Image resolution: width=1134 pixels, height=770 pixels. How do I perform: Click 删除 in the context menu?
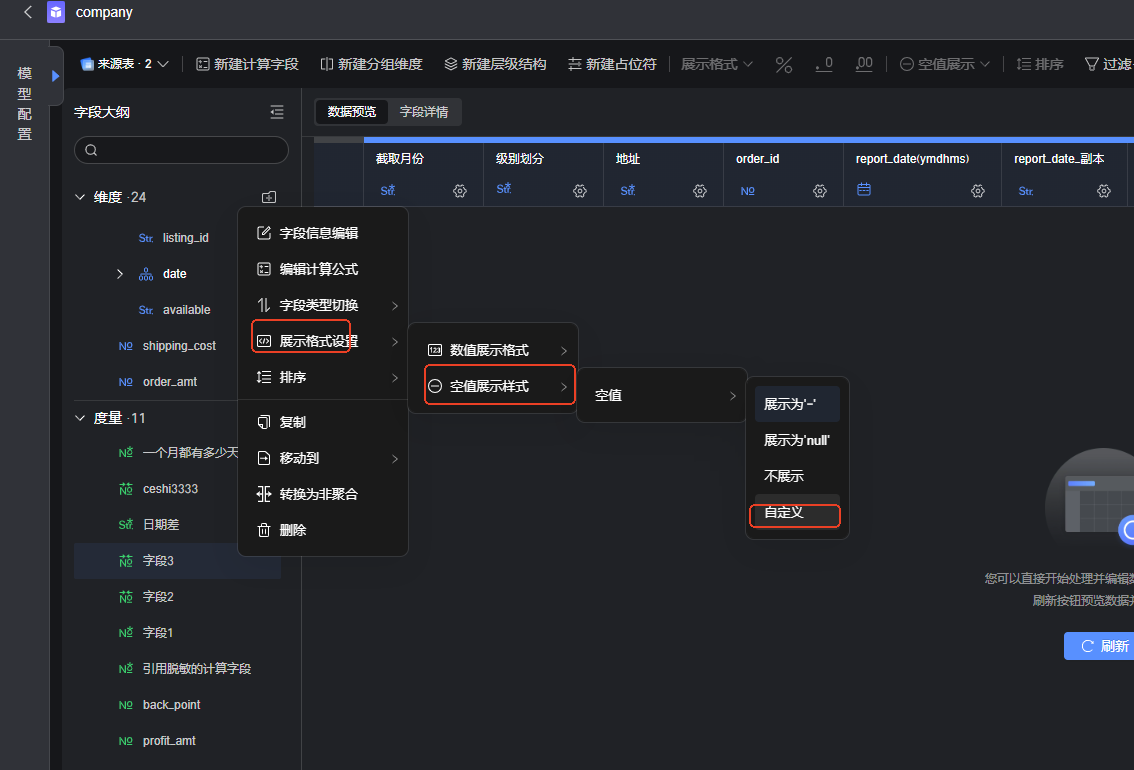[292, 530]
